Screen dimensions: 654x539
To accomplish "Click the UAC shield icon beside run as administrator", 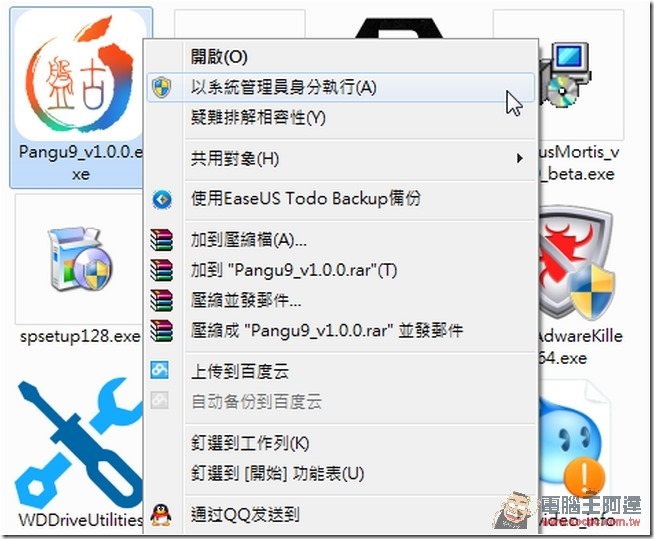I will click(x=161, y=87).
